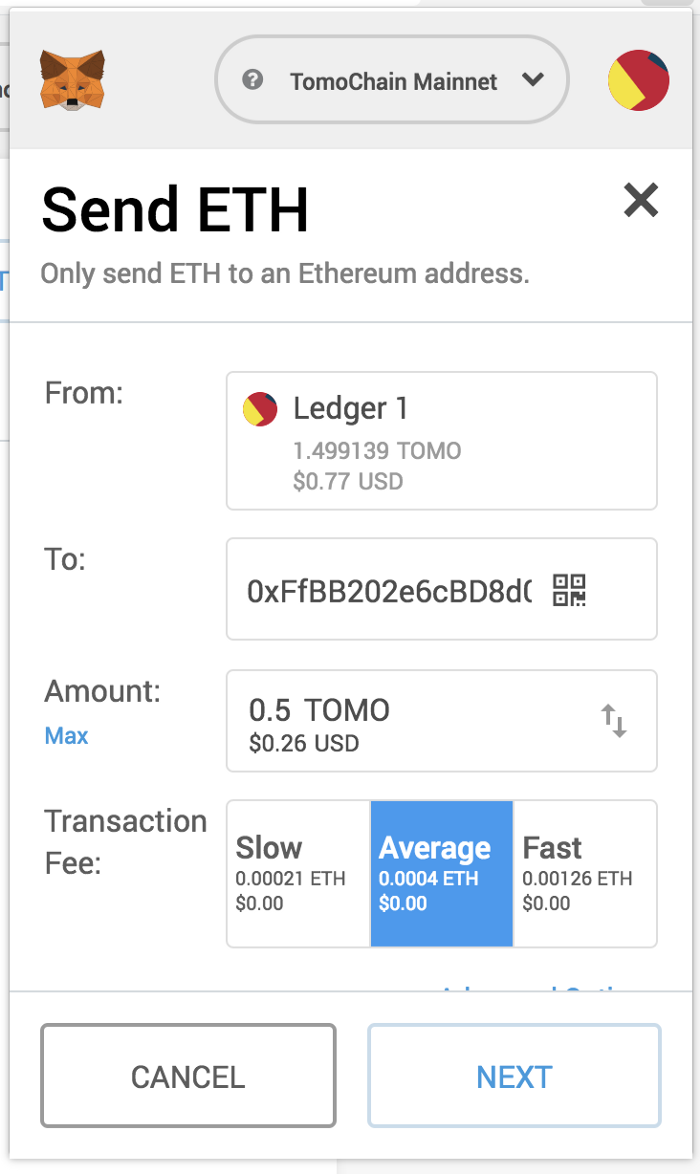Image resolution: width=700 pixels, height=1174 pixels.
Task: Click the Max amount link
Action: [67, 736]
